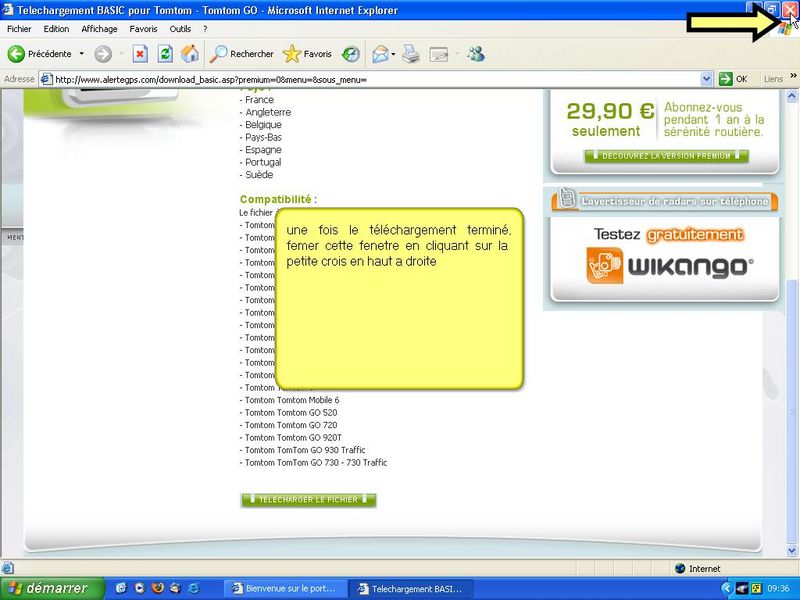This screenshot has width=800, height=600.
Task: Open the Outils menu
Action: coord(180,29)
